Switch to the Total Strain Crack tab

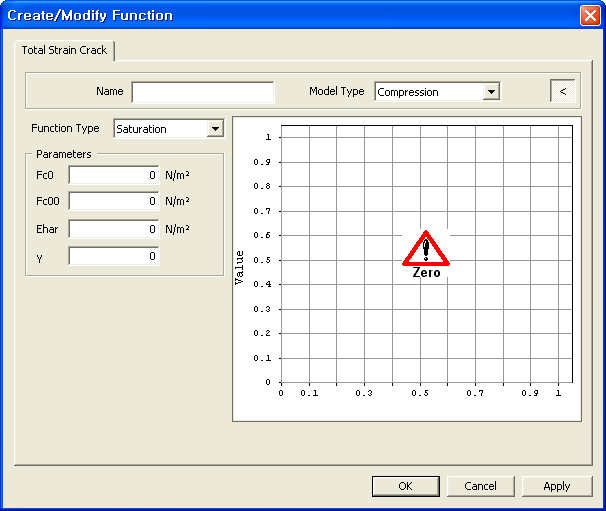(64, 50)
